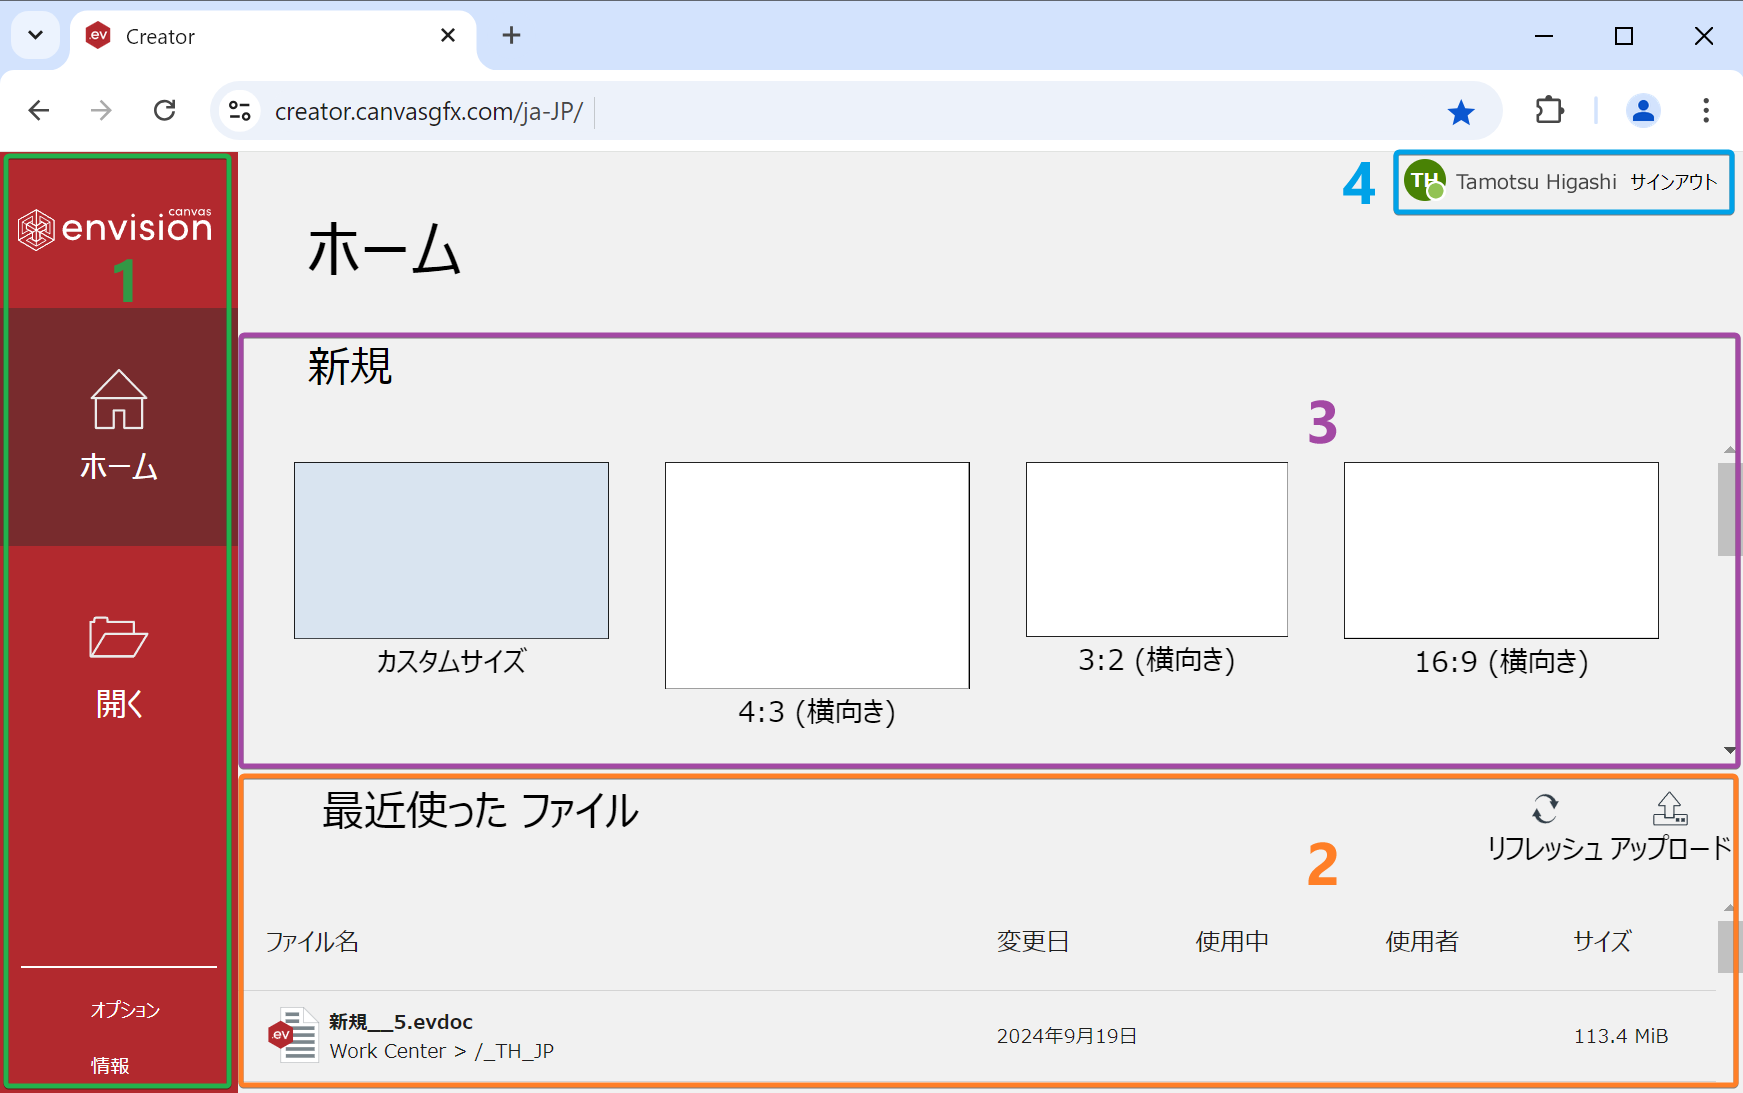The image size is (1743, 1093).
Task: Click templates scrollbar down arrow
Action: [x=1730, y=750]
